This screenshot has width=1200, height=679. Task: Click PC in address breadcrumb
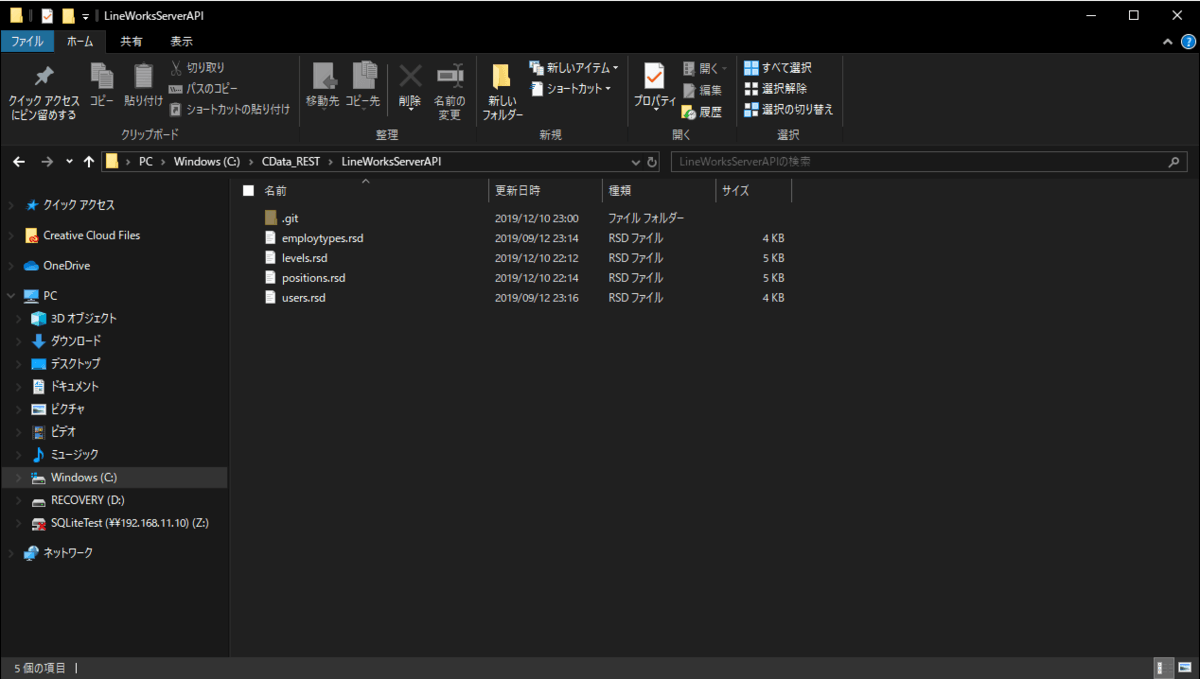(146, 161)
